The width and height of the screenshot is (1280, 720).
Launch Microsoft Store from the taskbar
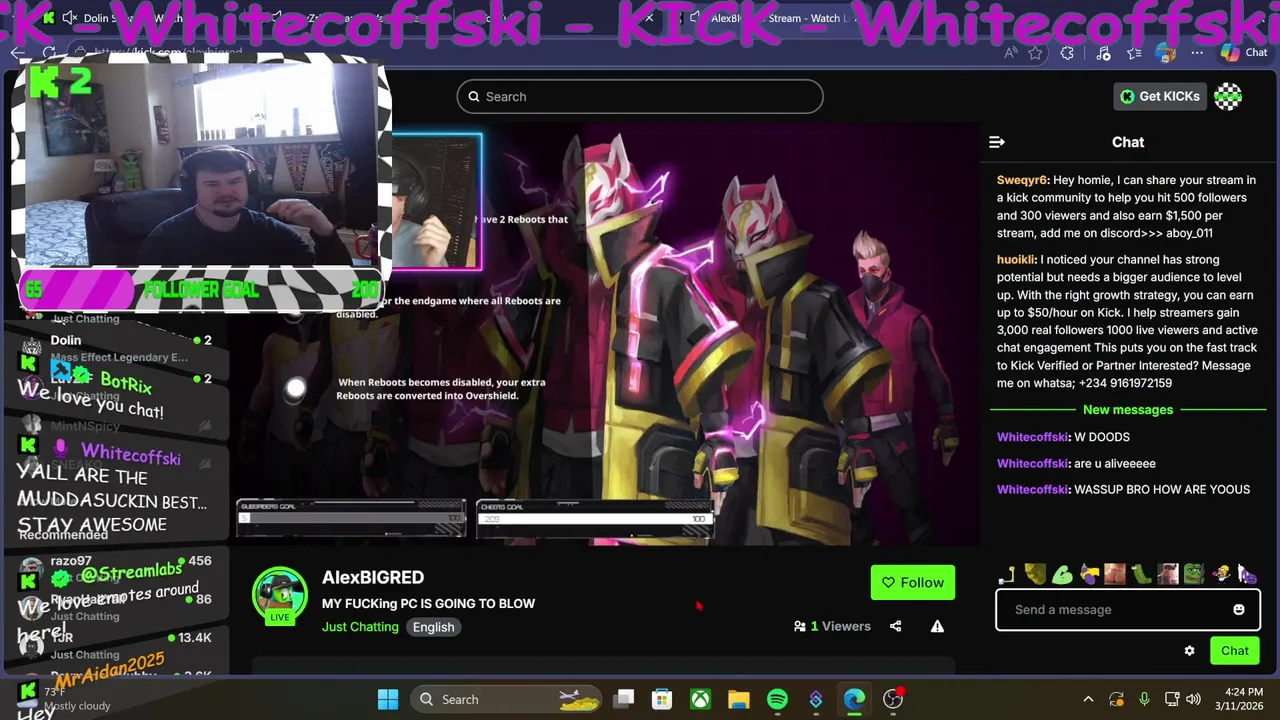pyautogui.click(x=662, y=699)
